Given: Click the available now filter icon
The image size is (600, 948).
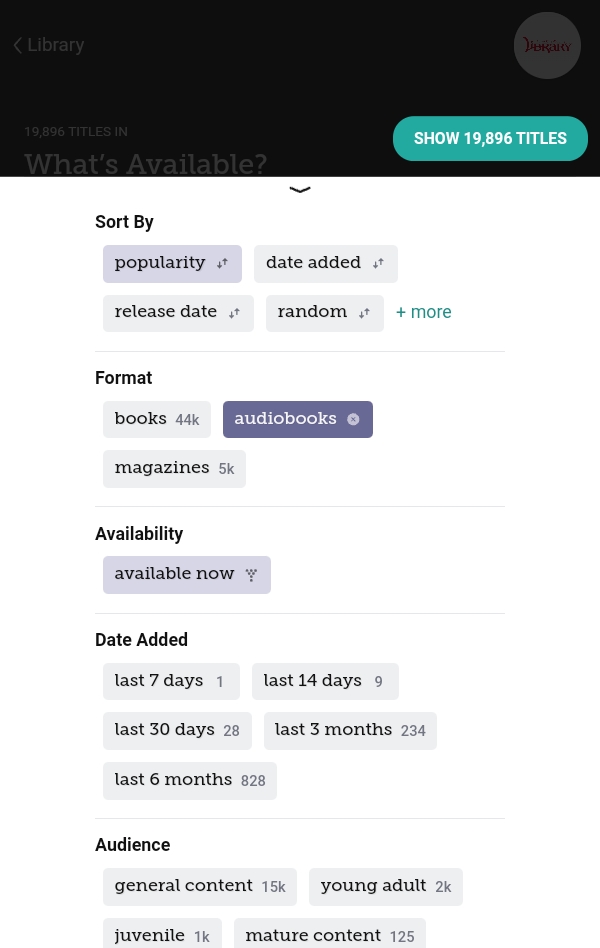Looking at the screenshot, I should pos(252,575).
